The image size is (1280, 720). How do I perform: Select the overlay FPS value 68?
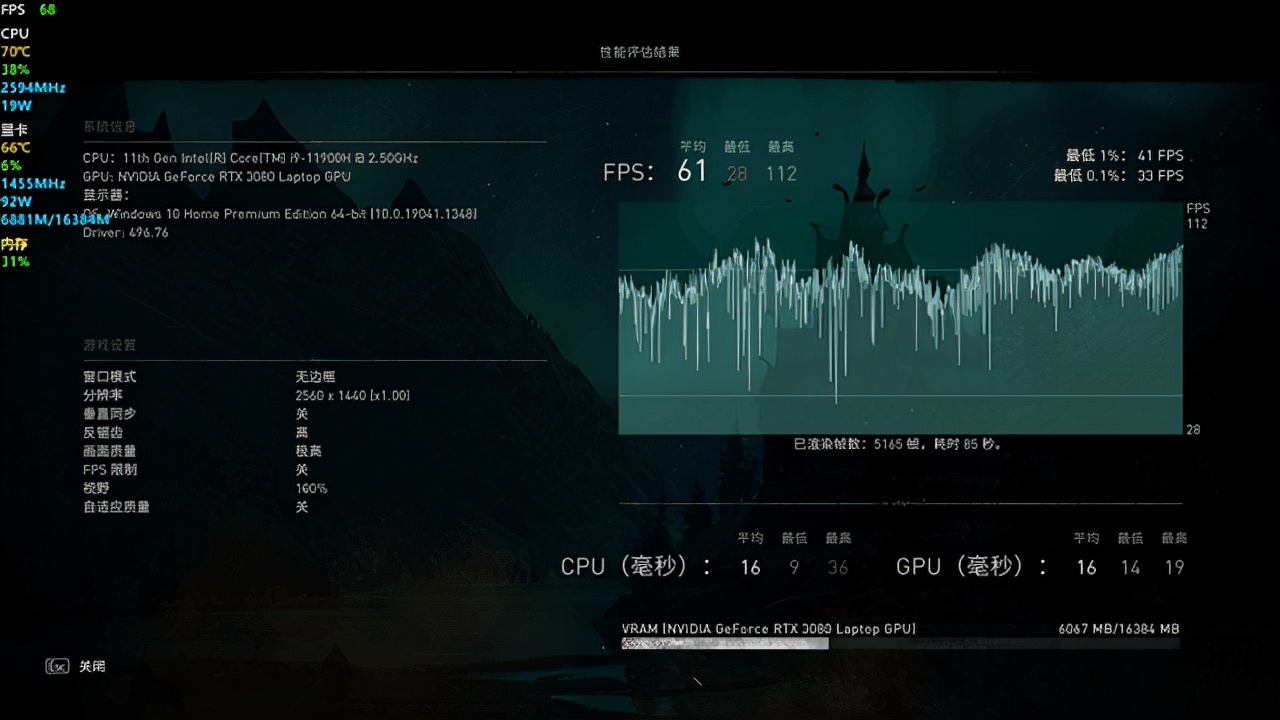pos(47,10)
